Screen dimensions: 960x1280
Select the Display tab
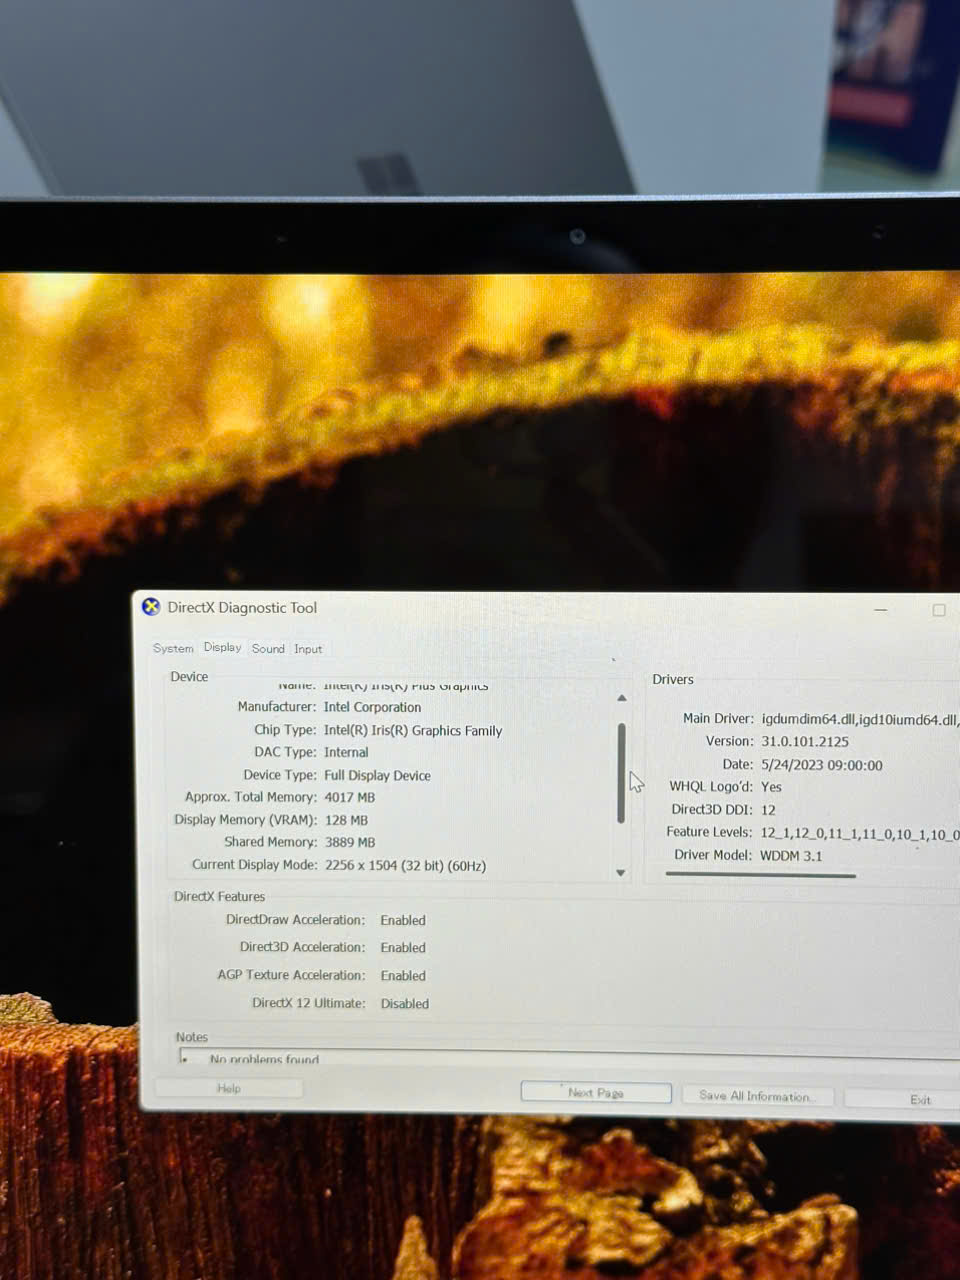click(x=222, y=648)
